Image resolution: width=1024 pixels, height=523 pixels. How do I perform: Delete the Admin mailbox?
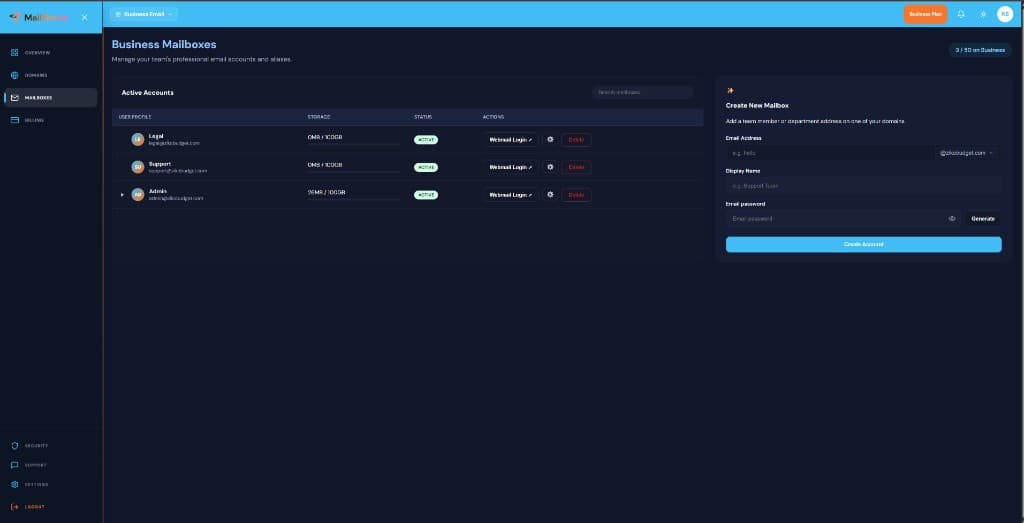click(x=576, y=195)
